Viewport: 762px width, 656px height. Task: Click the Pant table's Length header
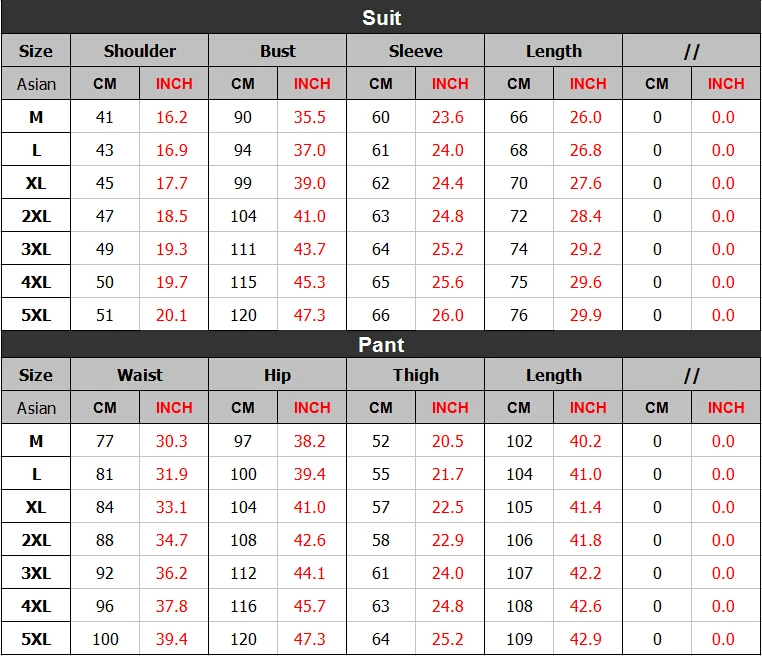point(553,375)
